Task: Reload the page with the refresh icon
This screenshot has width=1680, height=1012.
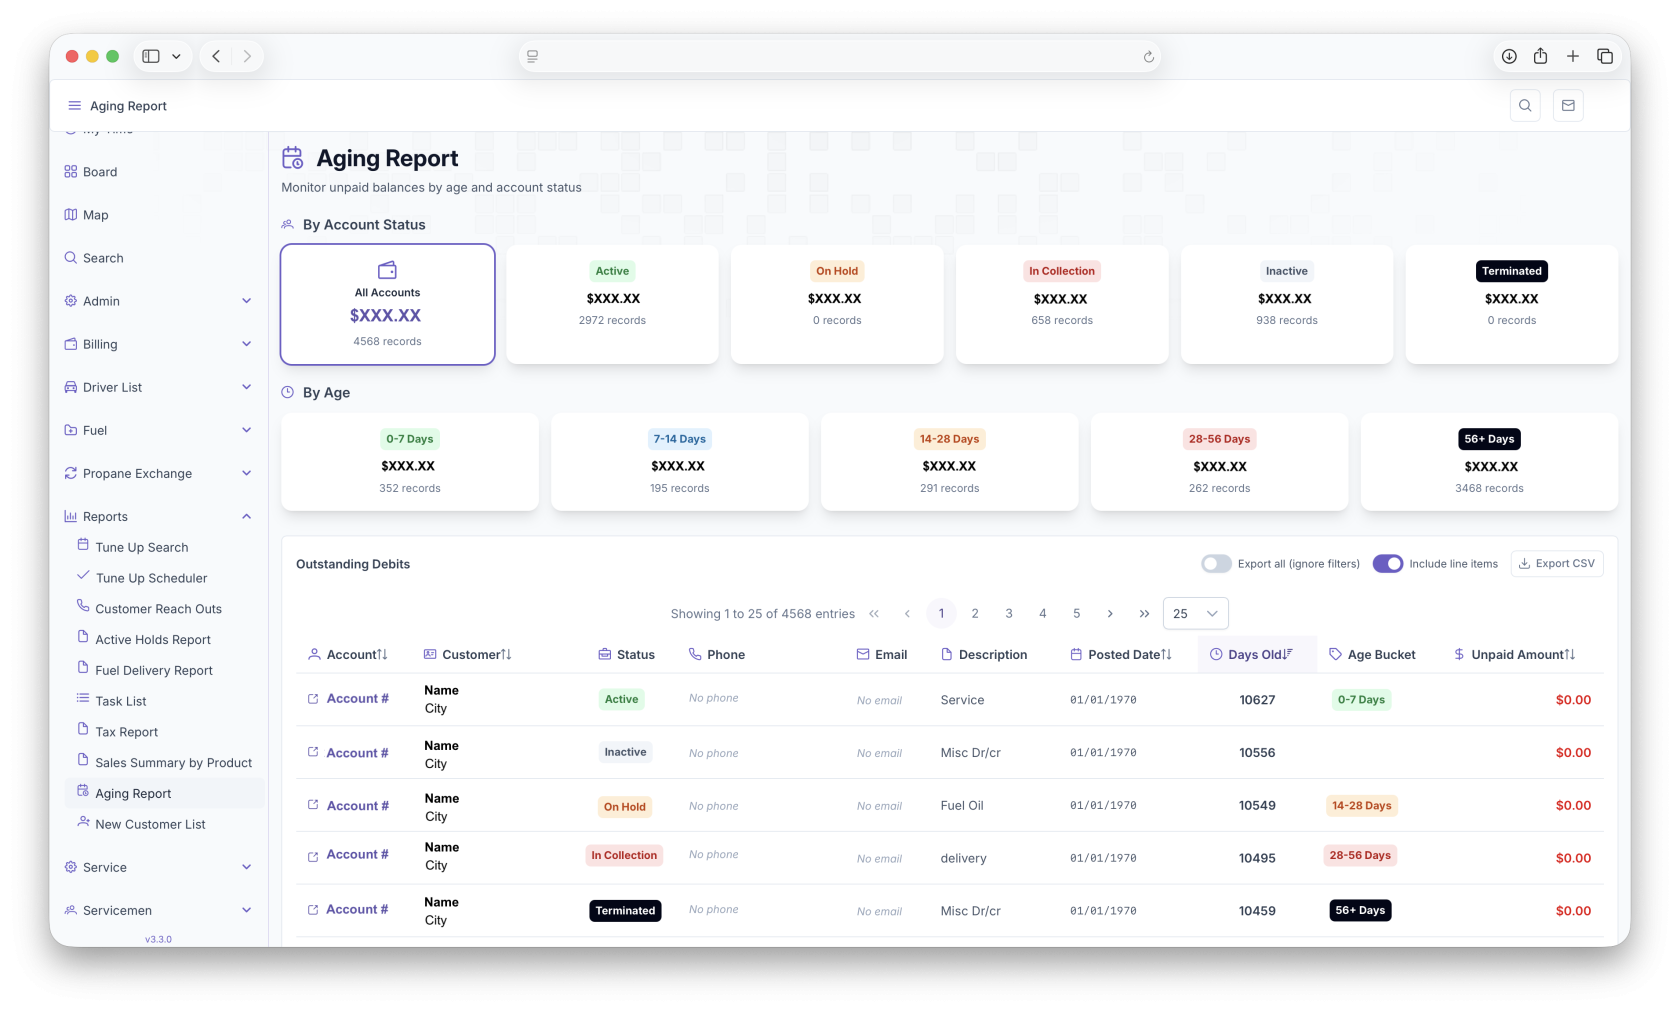Action: pyautogui.click(x=1148, y=57)
